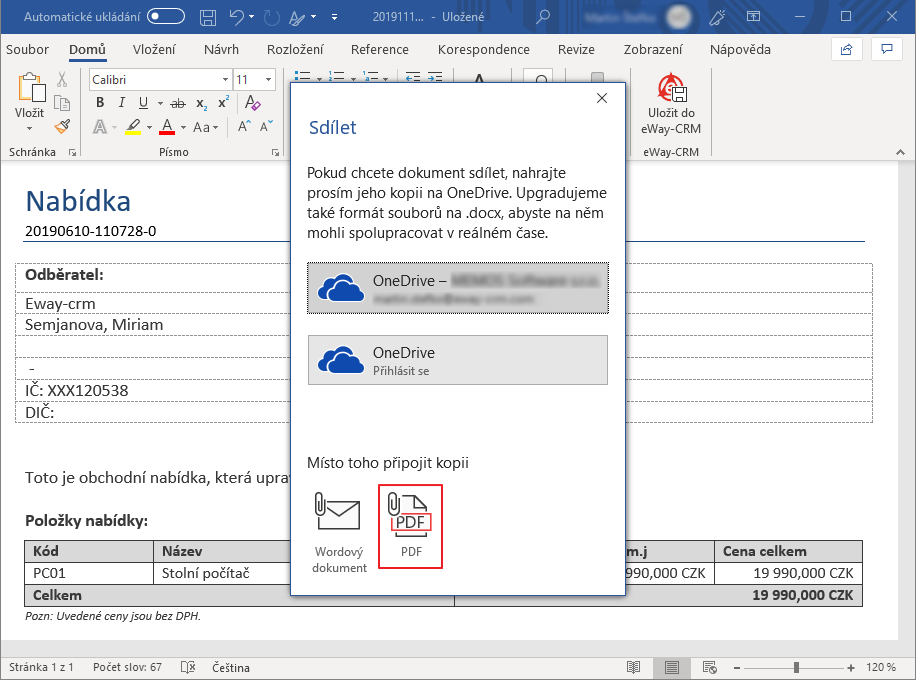Toggle Superscript formatting
The height and width of the screenshot is (680, 916).
tap(223, 103)
